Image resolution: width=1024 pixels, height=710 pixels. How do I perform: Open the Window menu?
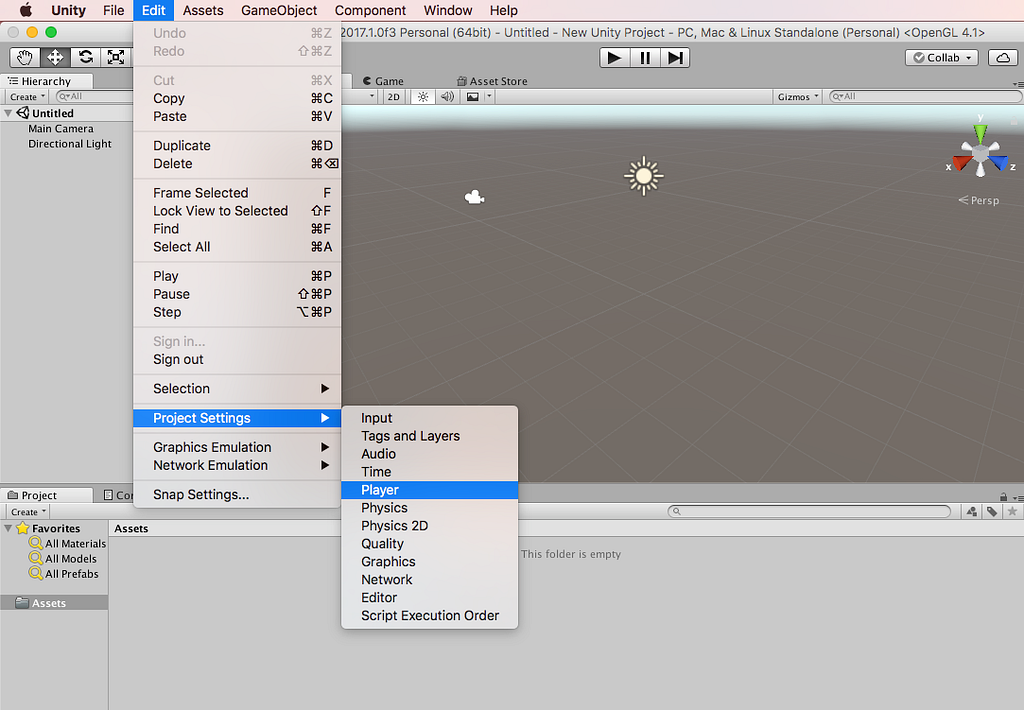448,10
